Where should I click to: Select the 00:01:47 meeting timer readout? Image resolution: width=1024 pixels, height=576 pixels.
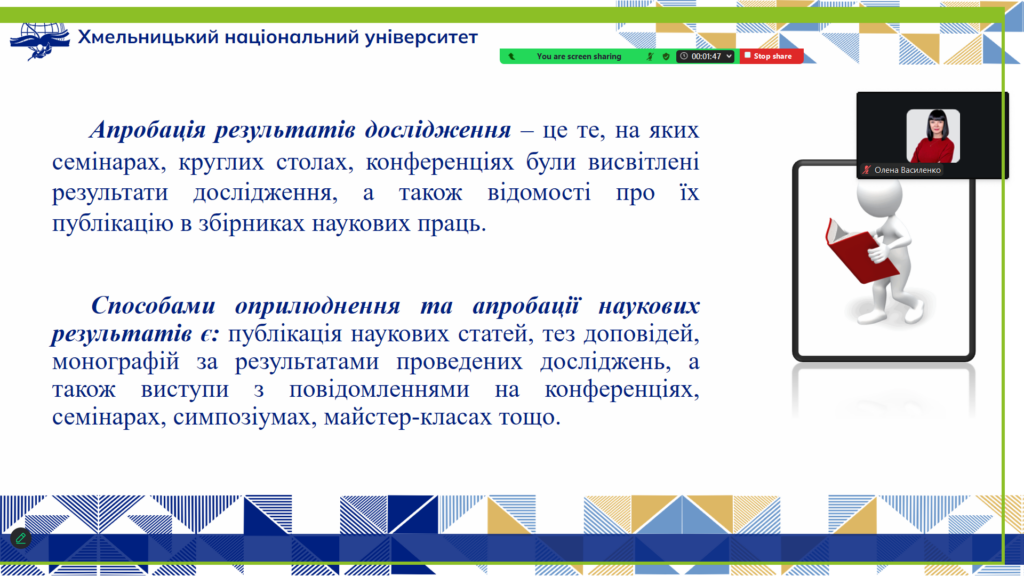point(706,57)
